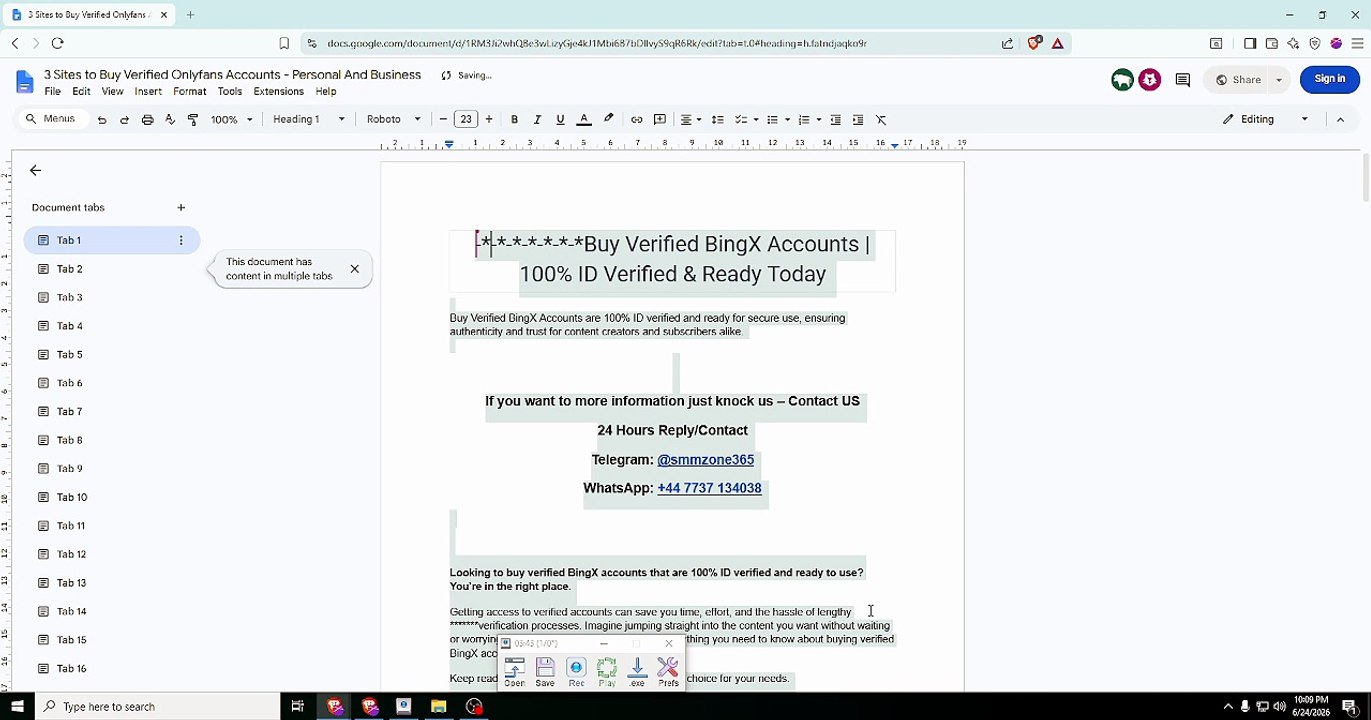Open the highlight color picker
This screenshot has height=720, width=1371.
coord(608,120)
